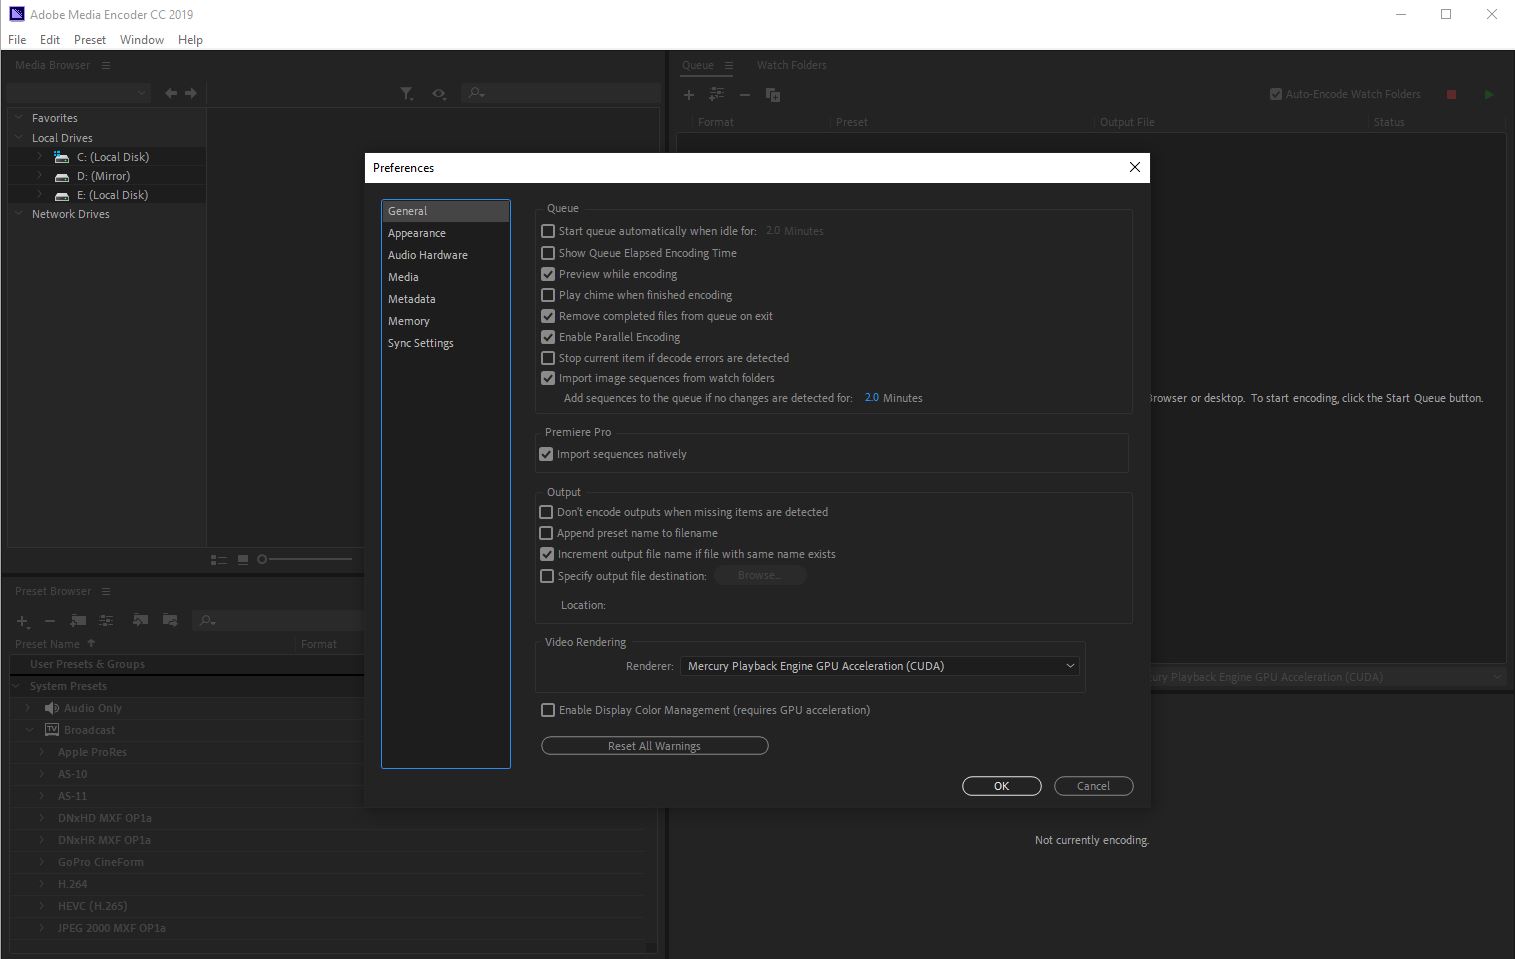The image size is (1515, 959).
Task: Enable Play chime when finished encoding
Action: 548,295
